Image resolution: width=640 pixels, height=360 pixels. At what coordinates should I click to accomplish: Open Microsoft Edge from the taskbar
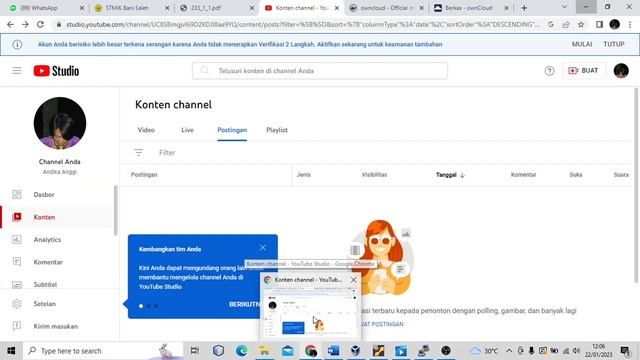click(242, 351)
